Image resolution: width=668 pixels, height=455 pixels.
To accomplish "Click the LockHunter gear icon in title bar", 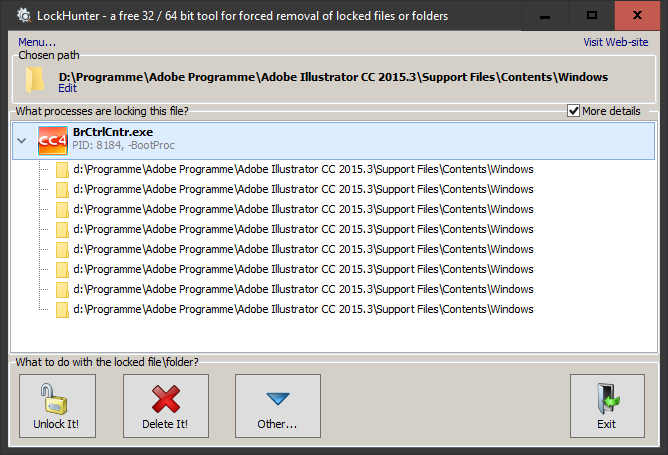I will [x=24, y=16].
